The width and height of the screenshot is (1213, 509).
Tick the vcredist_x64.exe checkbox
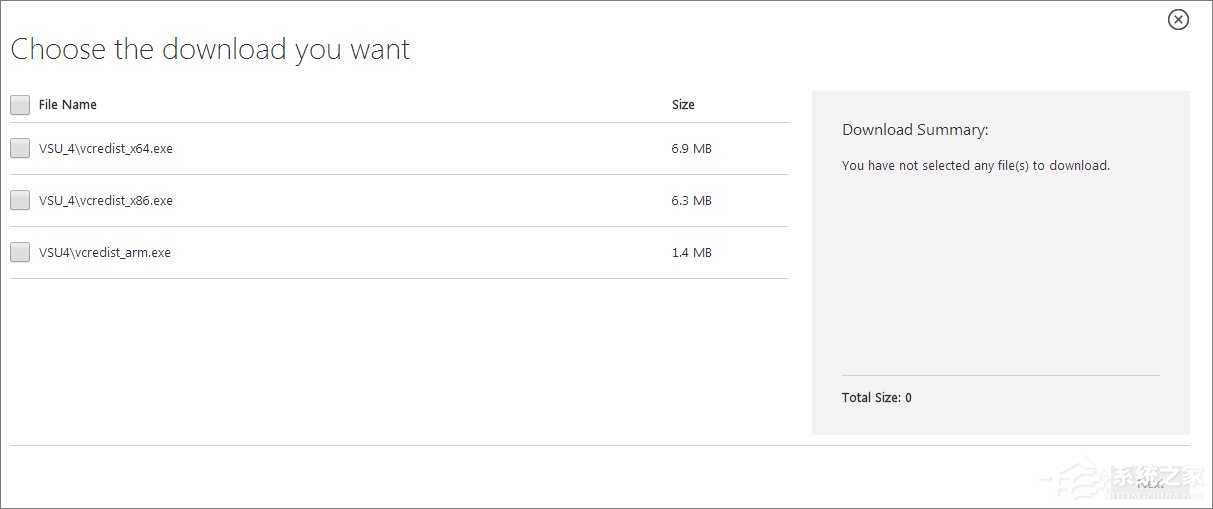tap(20, 149)
